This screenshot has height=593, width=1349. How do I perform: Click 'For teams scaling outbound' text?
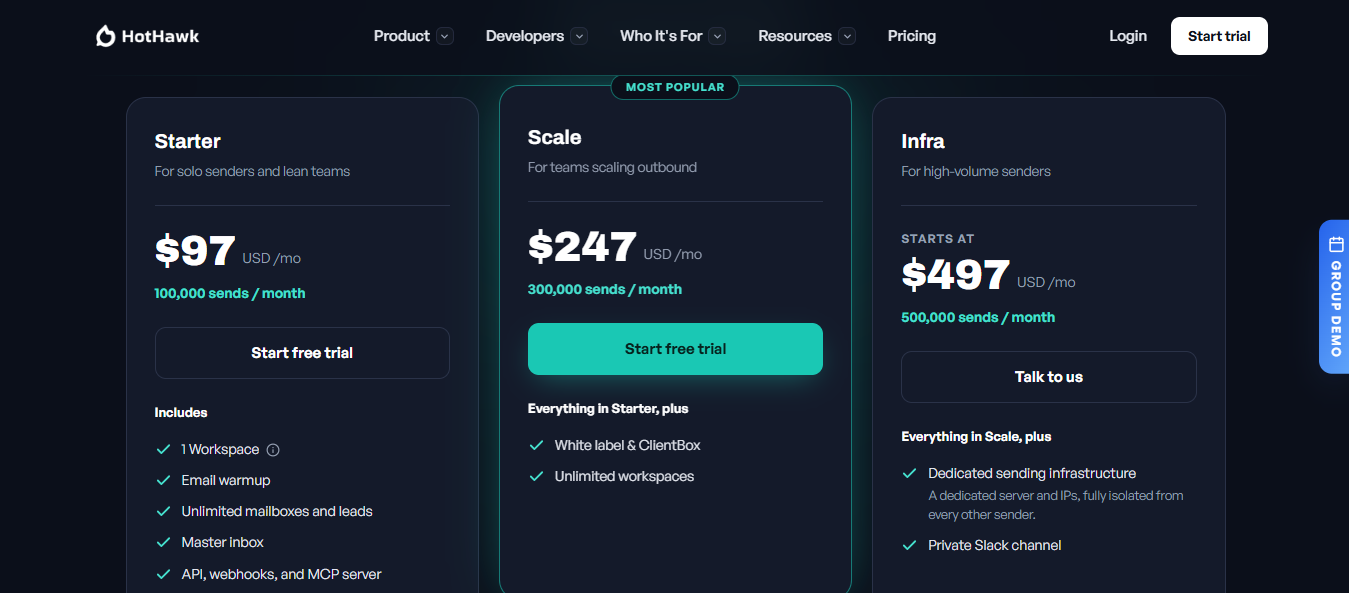(612, 167)
